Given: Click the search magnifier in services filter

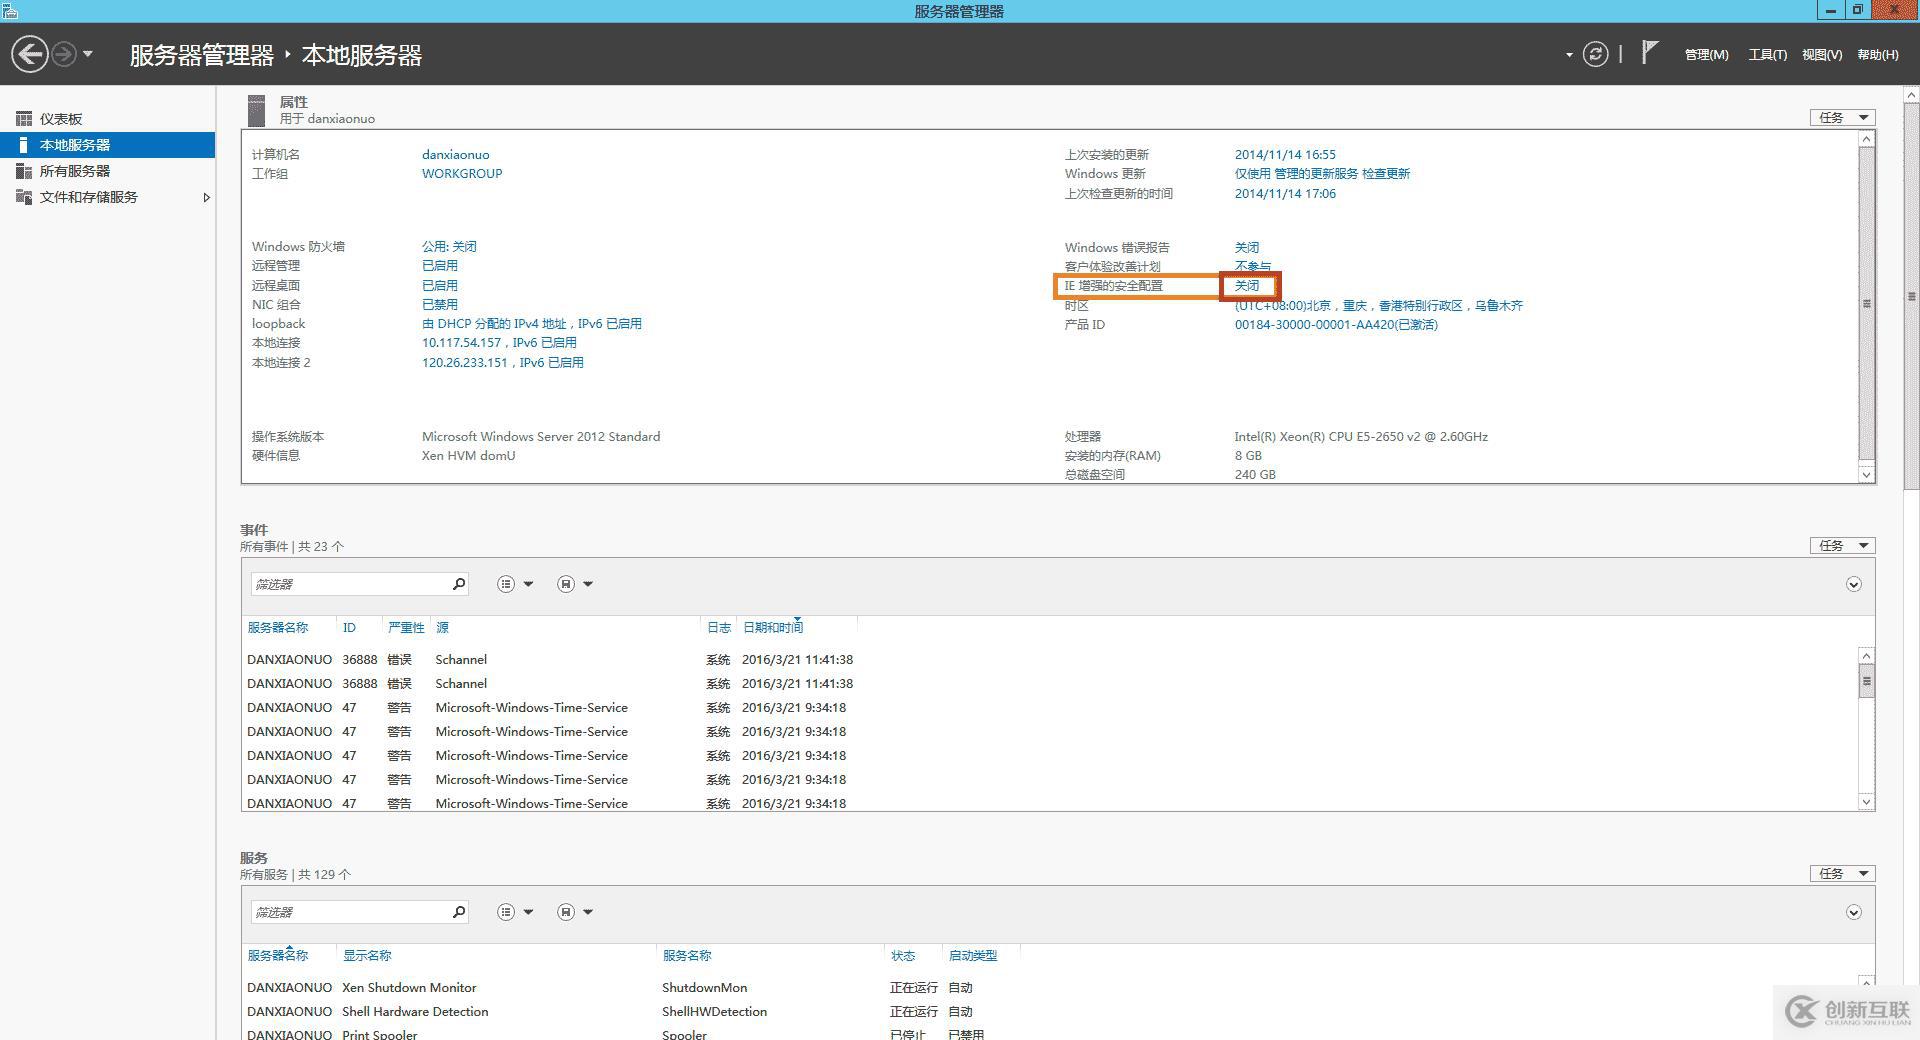Looking at the screenshot, I should pos(458,912).
